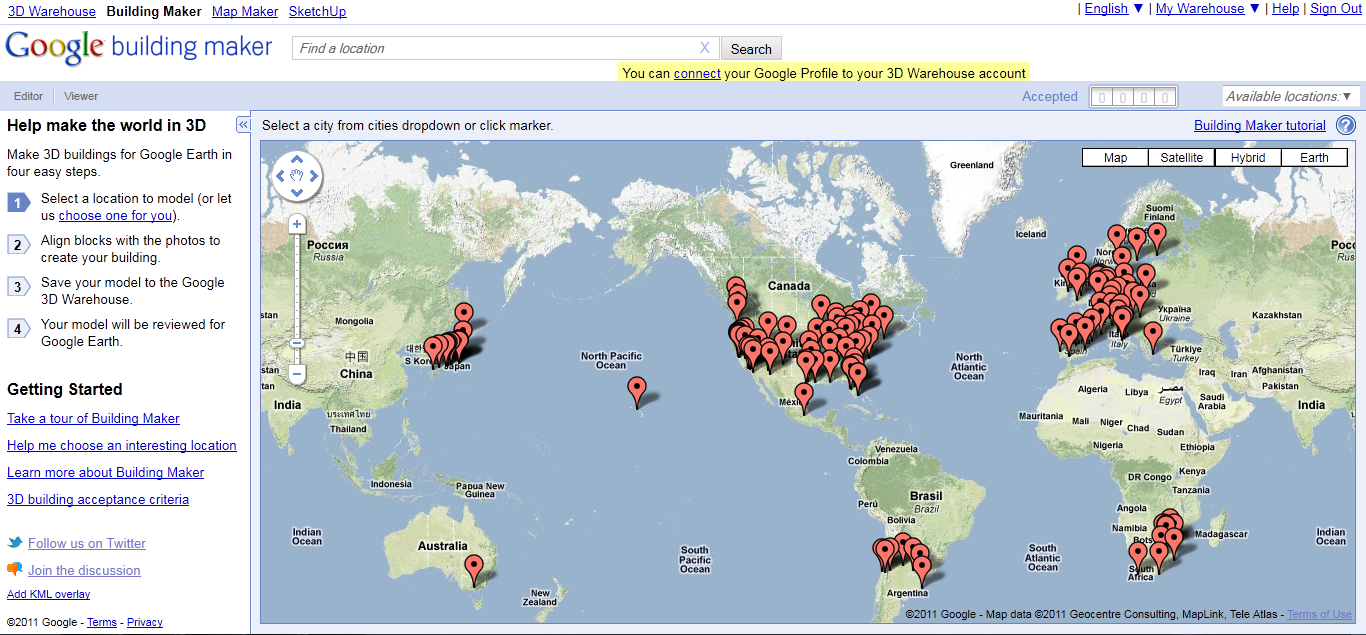Pan the map left
1366x635 pixels.
281,176
